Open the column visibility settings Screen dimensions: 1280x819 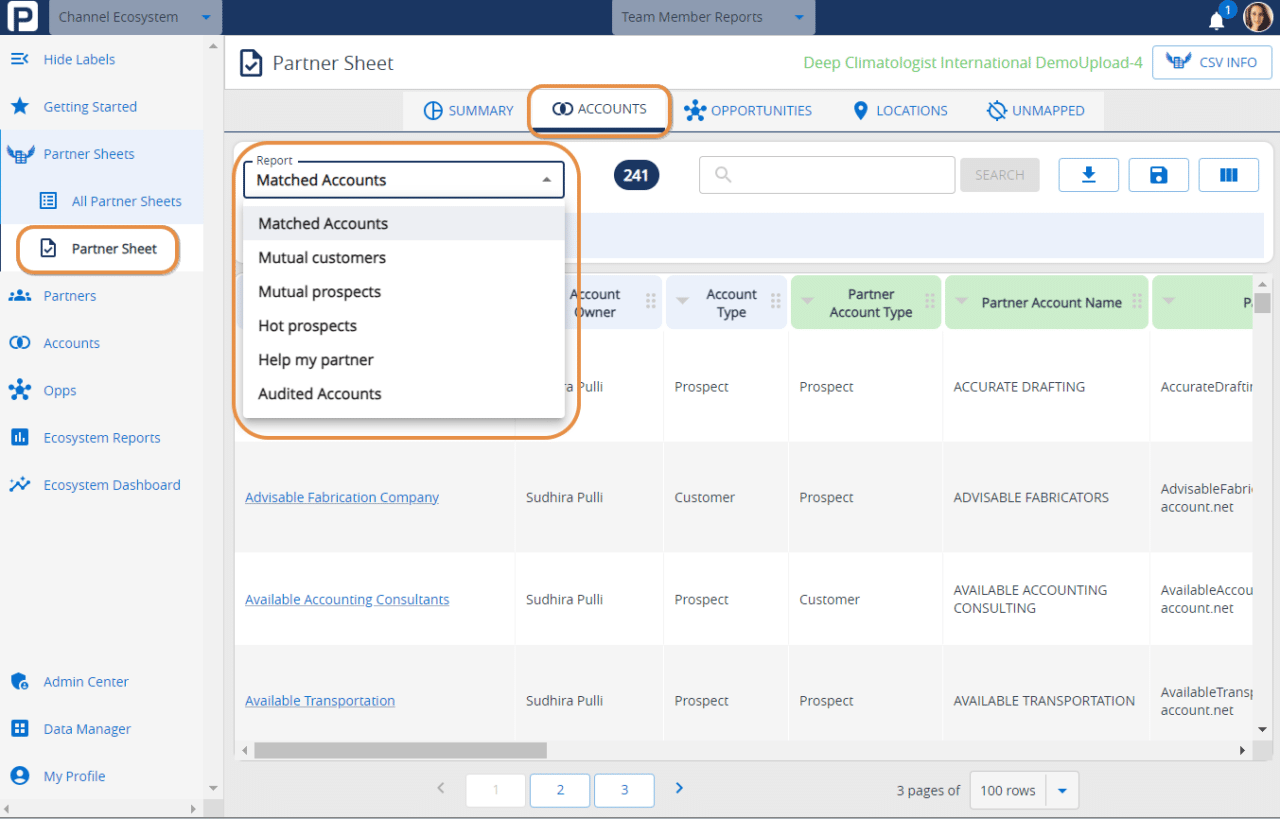click(1228, 174)
